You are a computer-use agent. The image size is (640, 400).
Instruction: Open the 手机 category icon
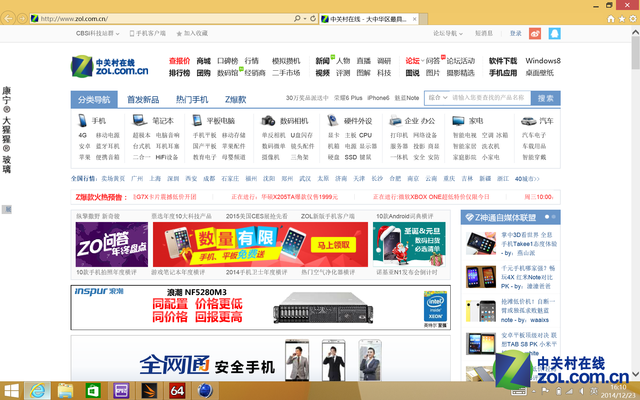click(82, 120)
